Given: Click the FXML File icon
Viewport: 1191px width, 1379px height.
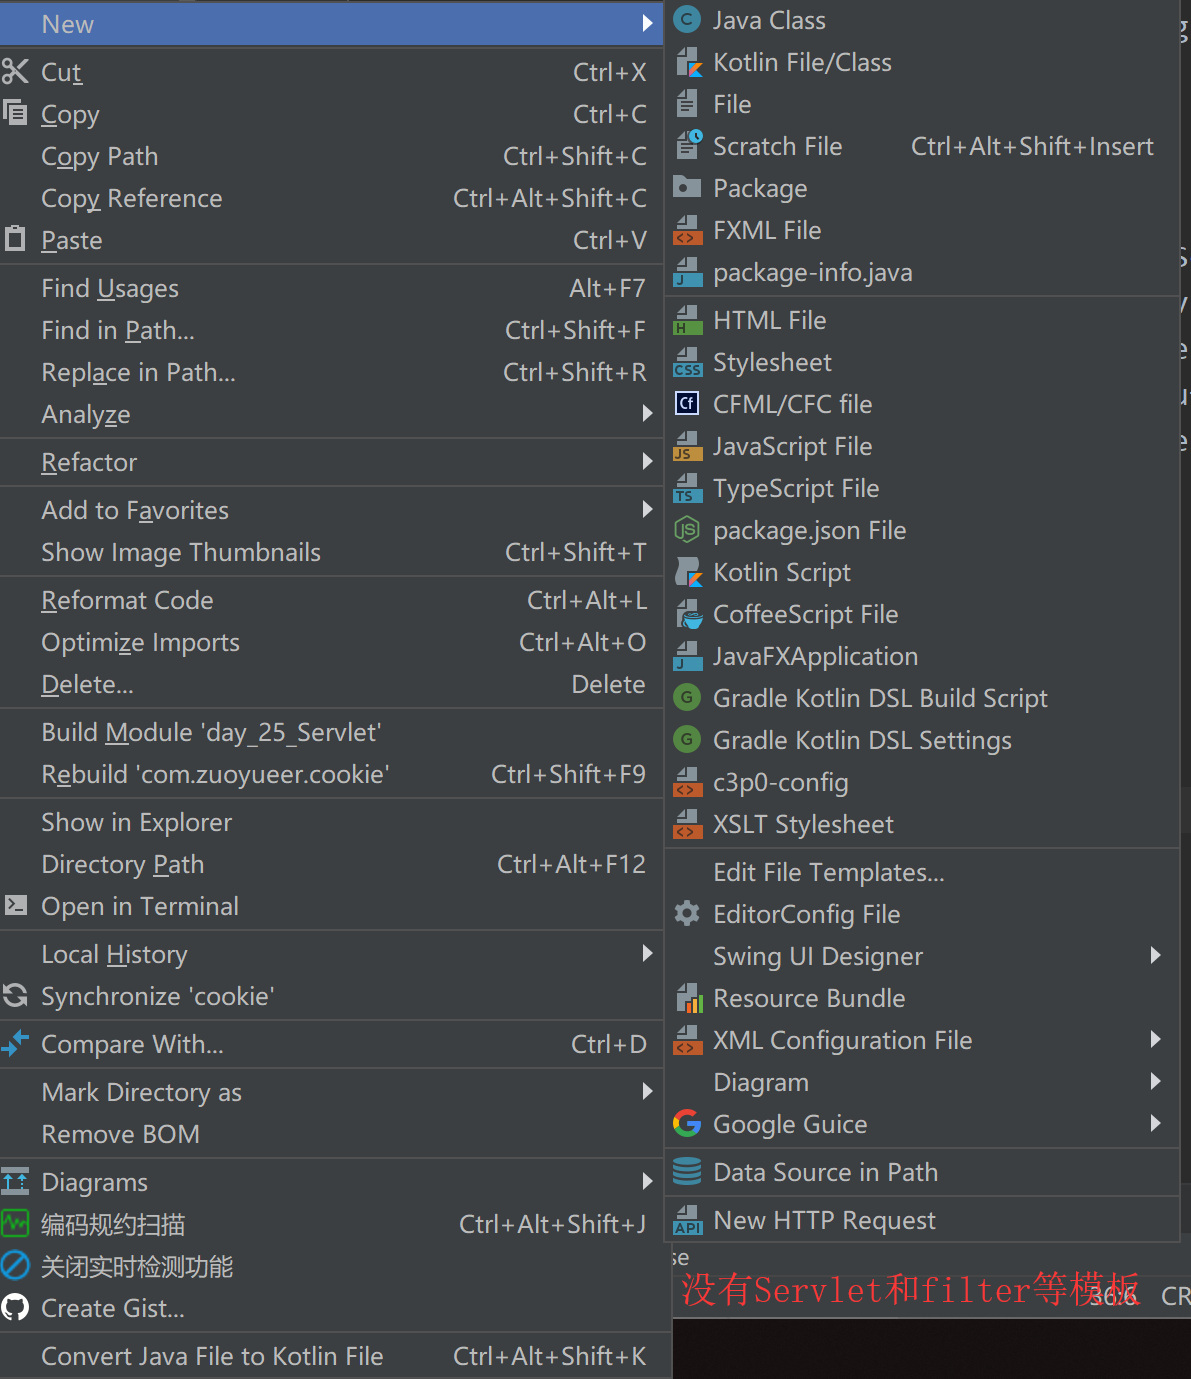Looking at the screenshot, I should [x=688, y=230].
